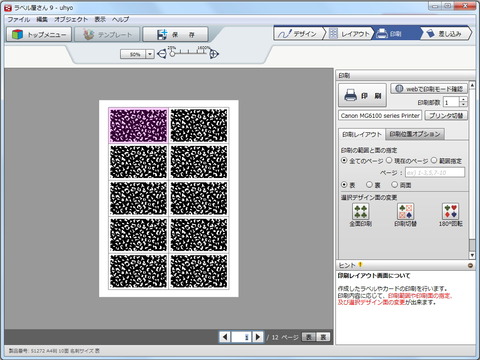Switch to the レイアウト step tab
This screenshot has width=480, height=360.
pos(349,33)
